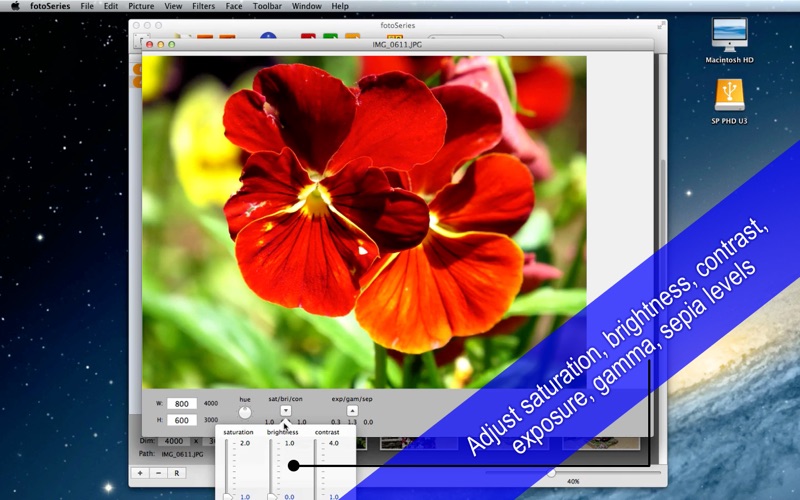This screenshot has height=500, width=800.
Task: Click the red arrow toolbar icon
Action: [x=308, y=36]
